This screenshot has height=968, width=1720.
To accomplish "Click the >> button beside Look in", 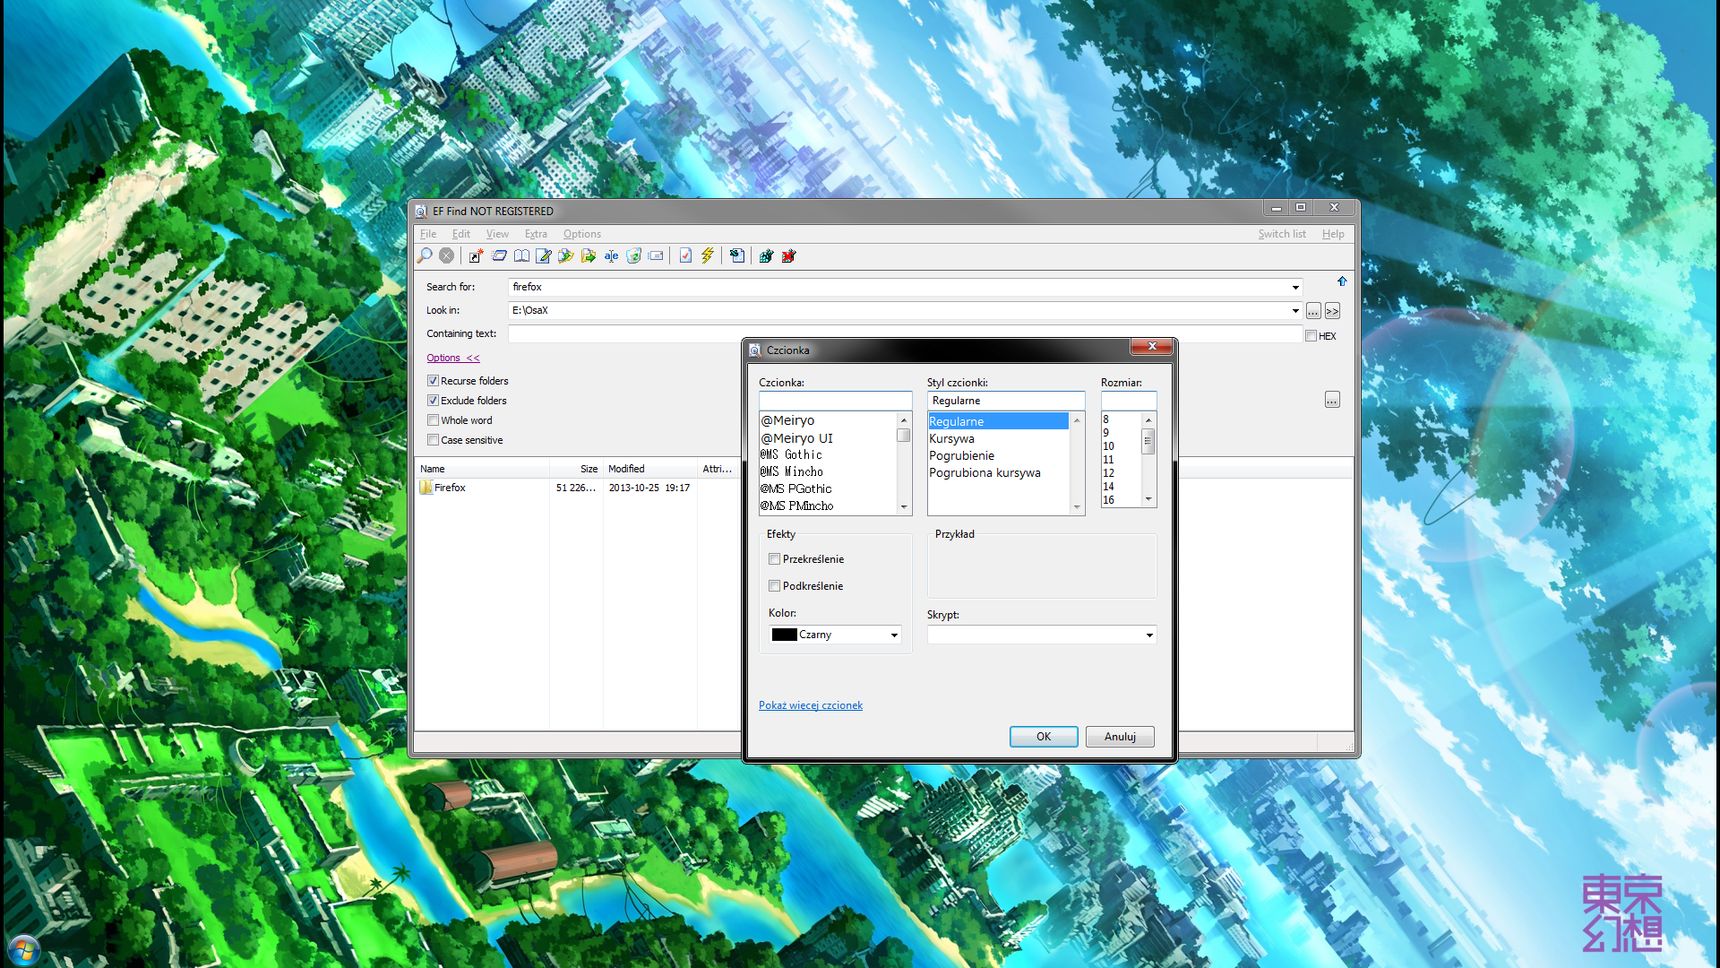I will (x=1332, y=311).
